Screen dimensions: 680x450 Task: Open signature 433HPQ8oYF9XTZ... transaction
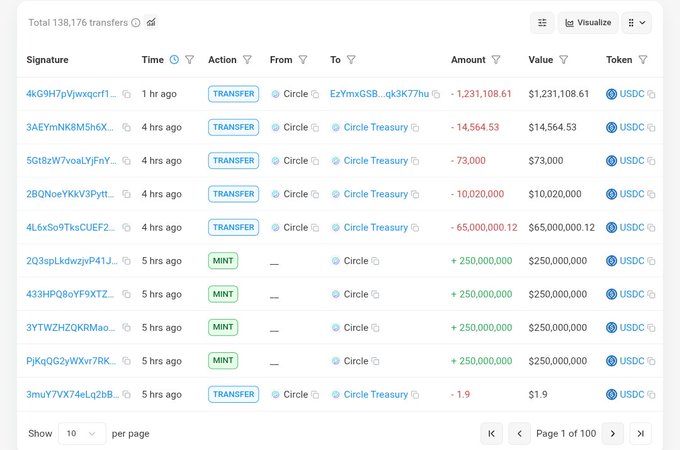[70, 294]
